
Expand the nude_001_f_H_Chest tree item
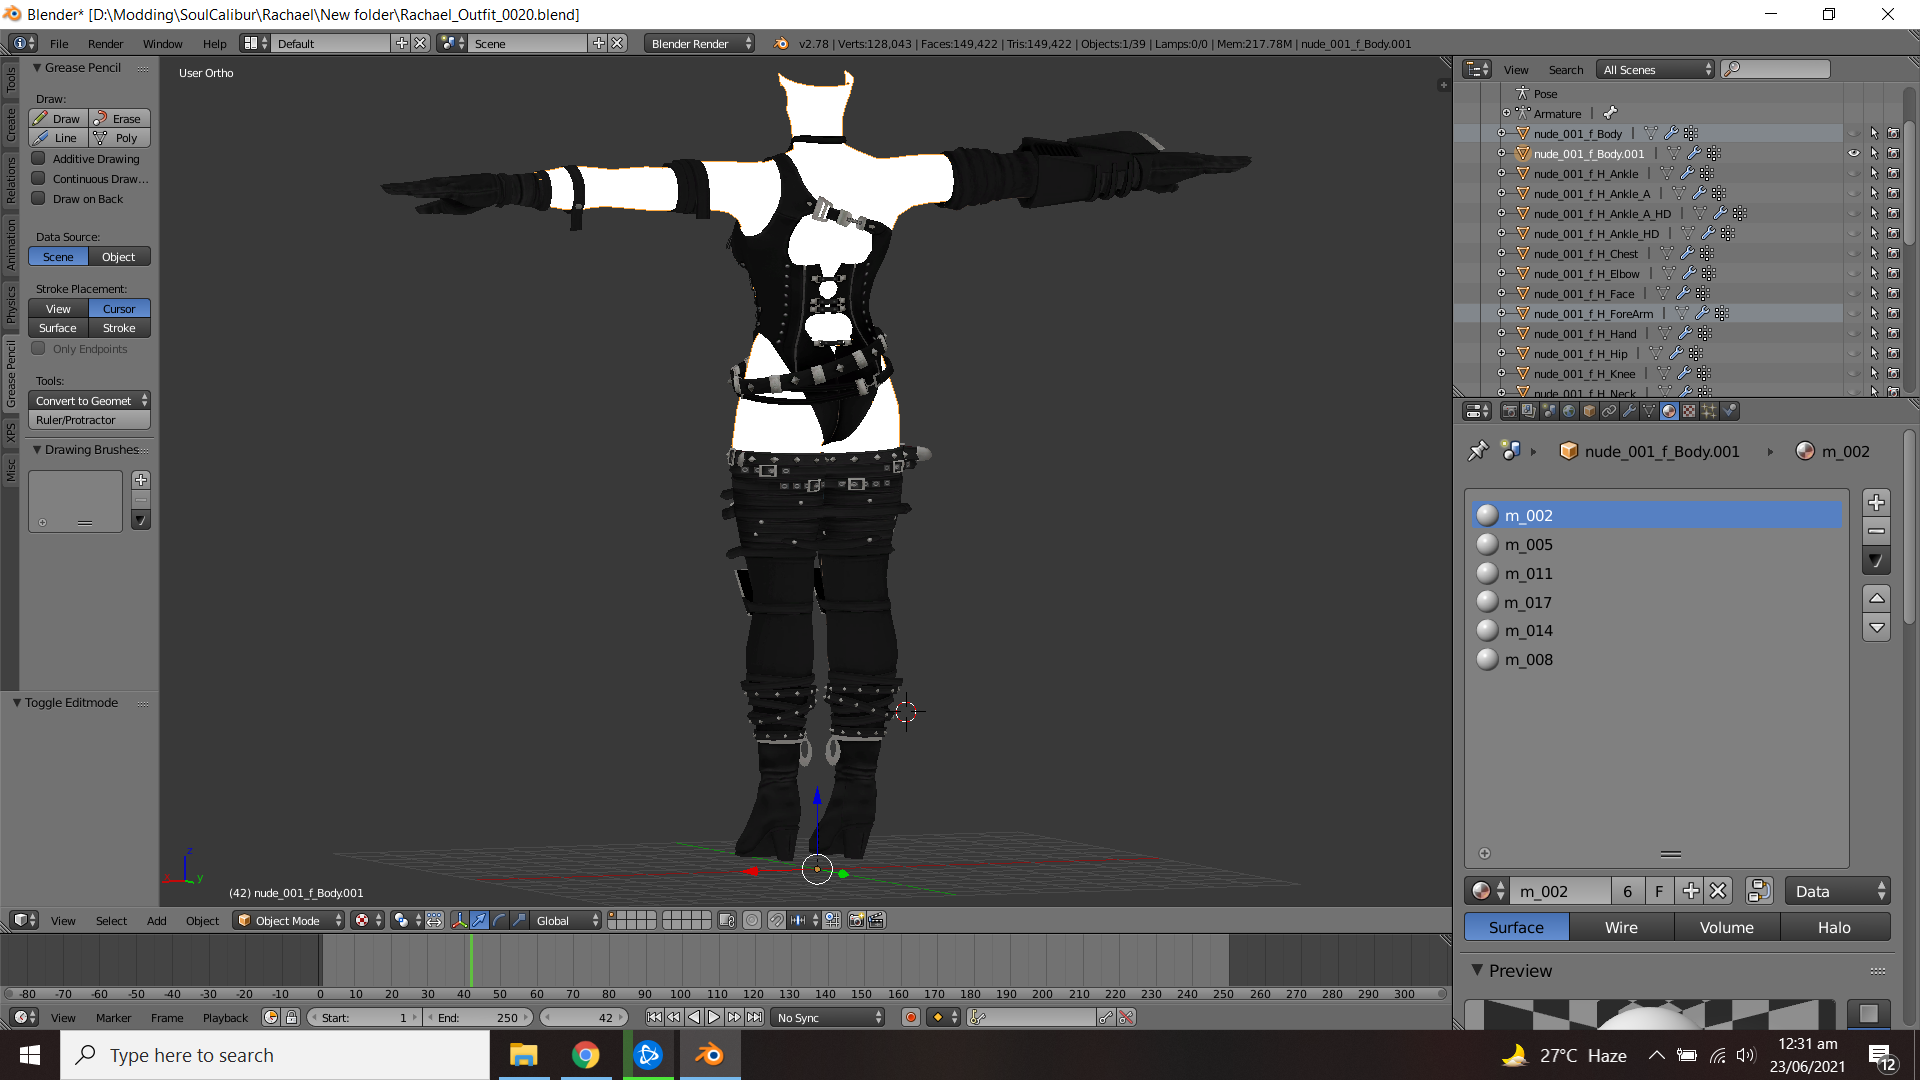pyautogui.click(x=1501, y=253)
